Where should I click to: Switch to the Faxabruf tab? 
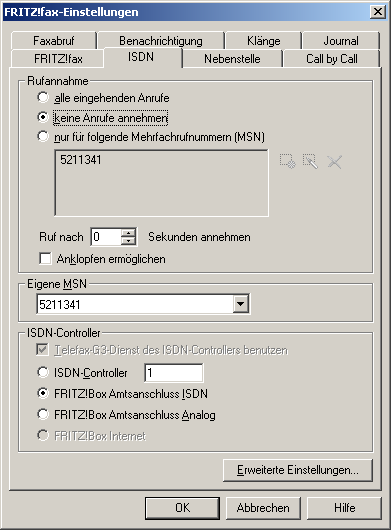pos(54,41)
